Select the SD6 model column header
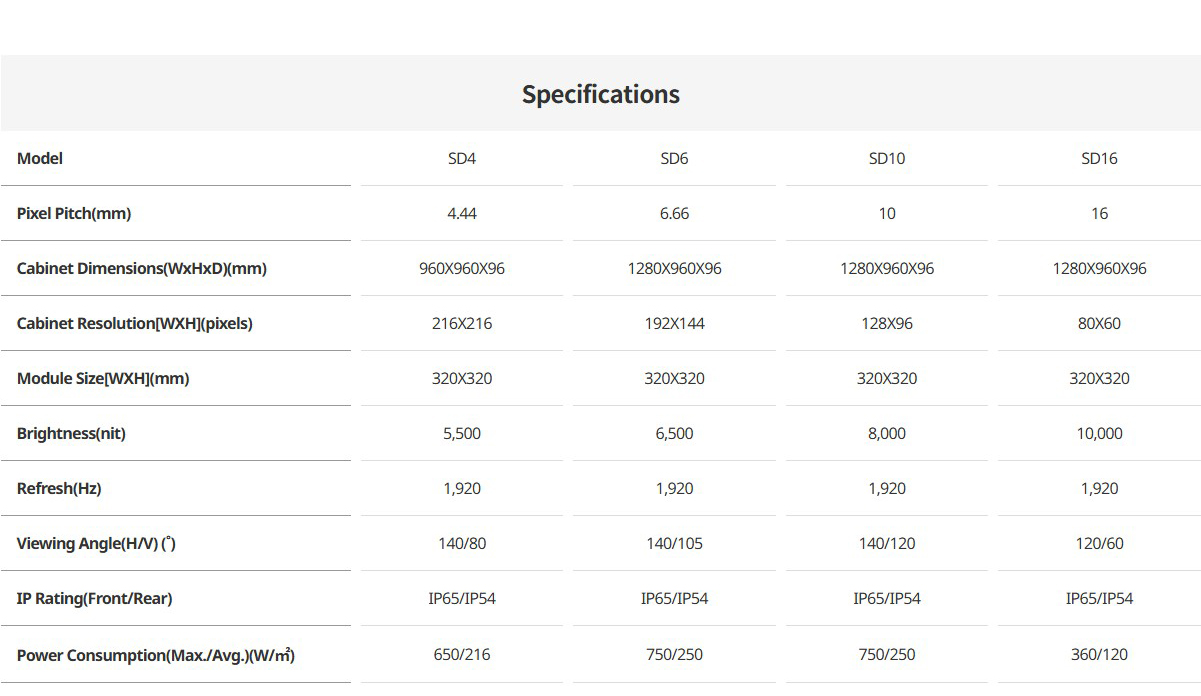The width and height of the screenshot is (1201, 696). tap(674, 158)
